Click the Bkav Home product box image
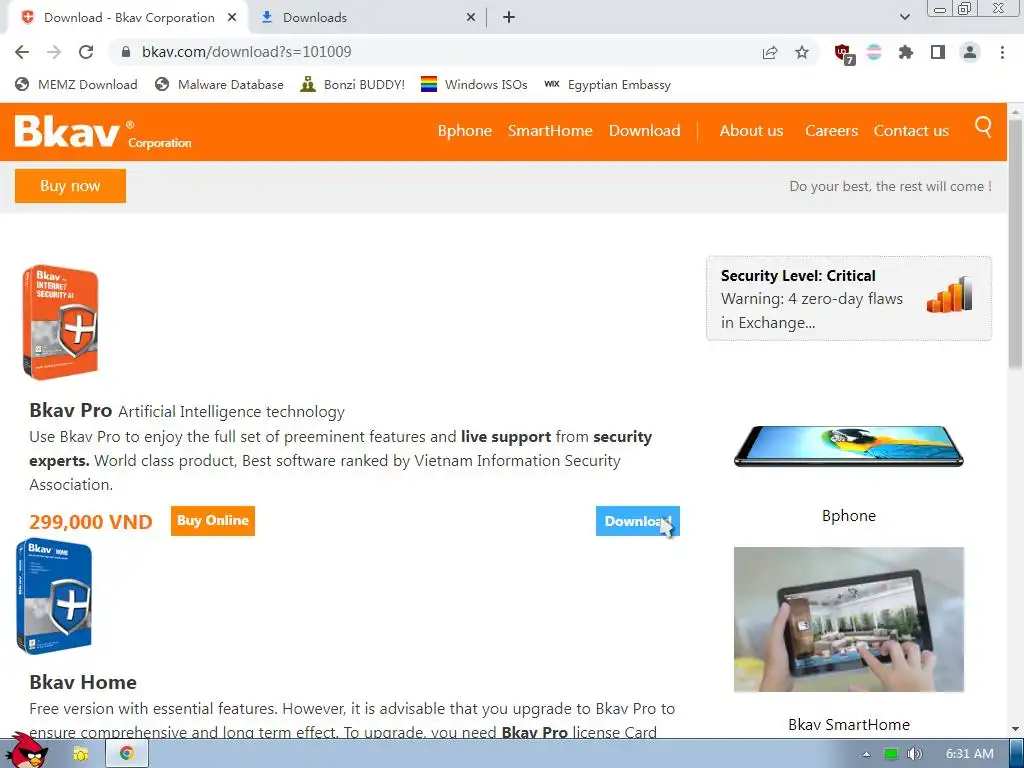This screenshot has width=1024, height=768. [x=54, y=596]
